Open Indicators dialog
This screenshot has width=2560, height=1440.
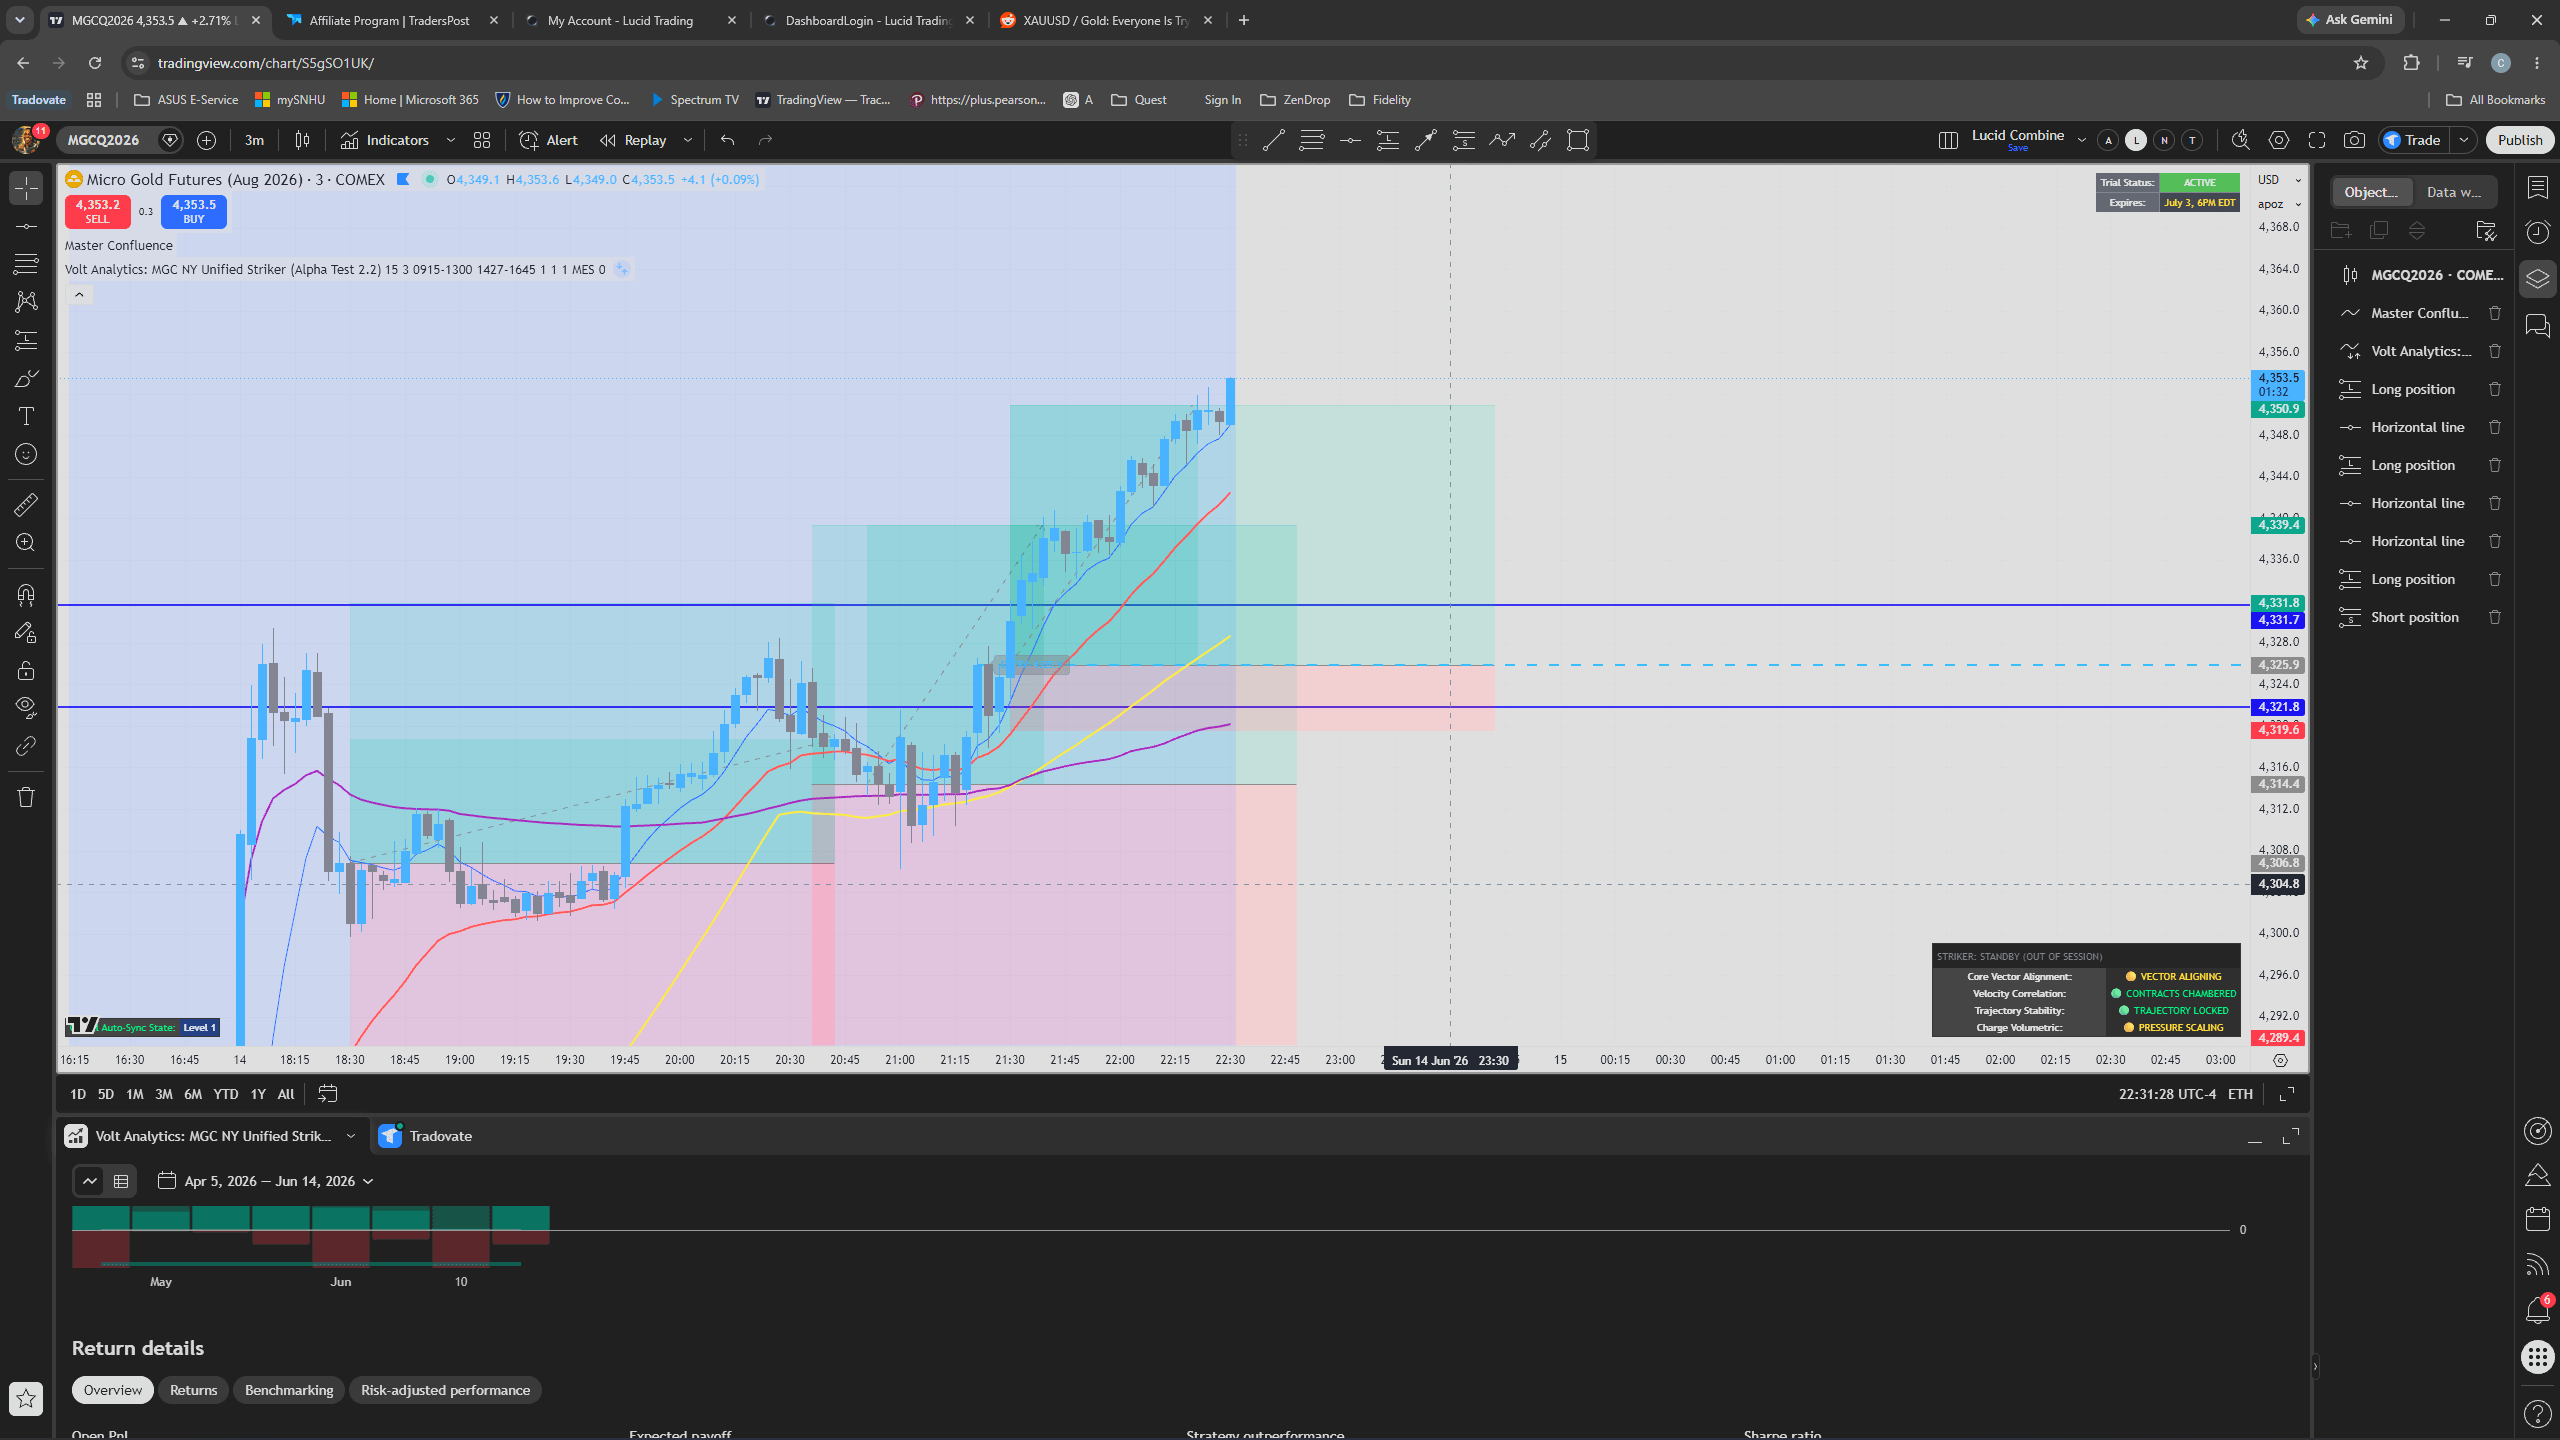pyautogui.click(x=385, y=140)
